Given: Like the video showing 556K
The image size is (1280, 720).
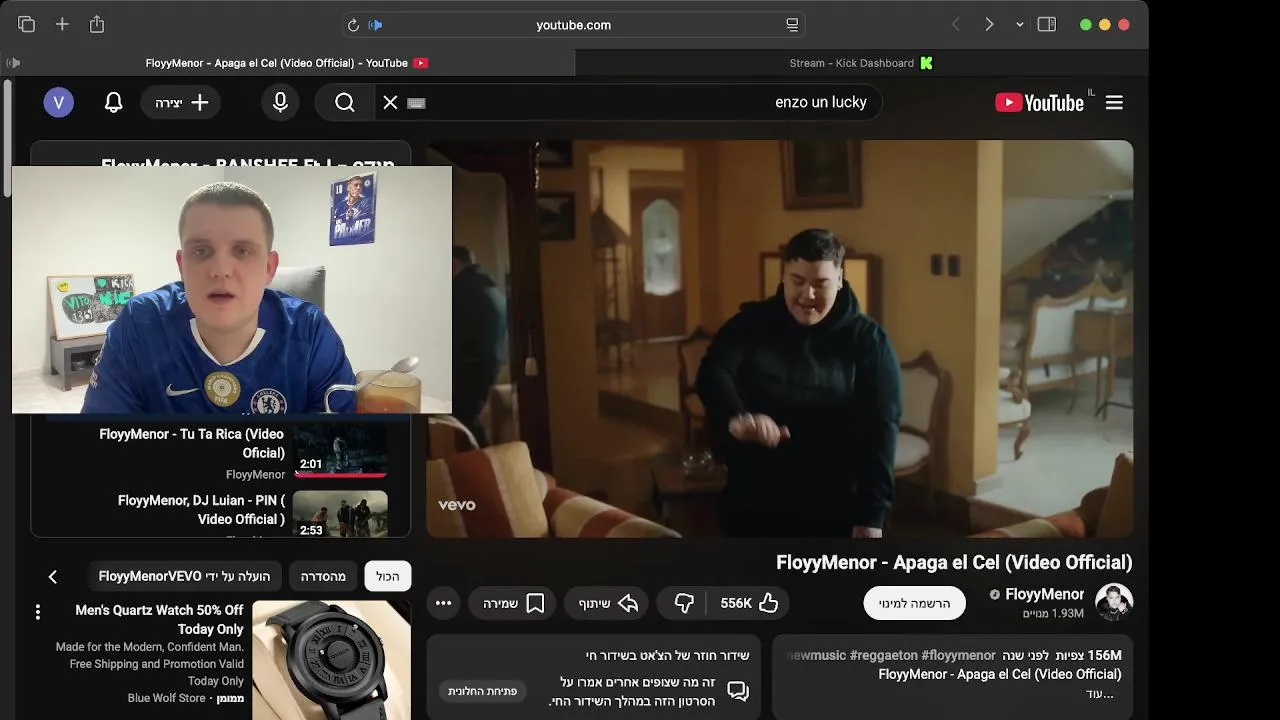Looking at the screenshot, I should (749, 603).
